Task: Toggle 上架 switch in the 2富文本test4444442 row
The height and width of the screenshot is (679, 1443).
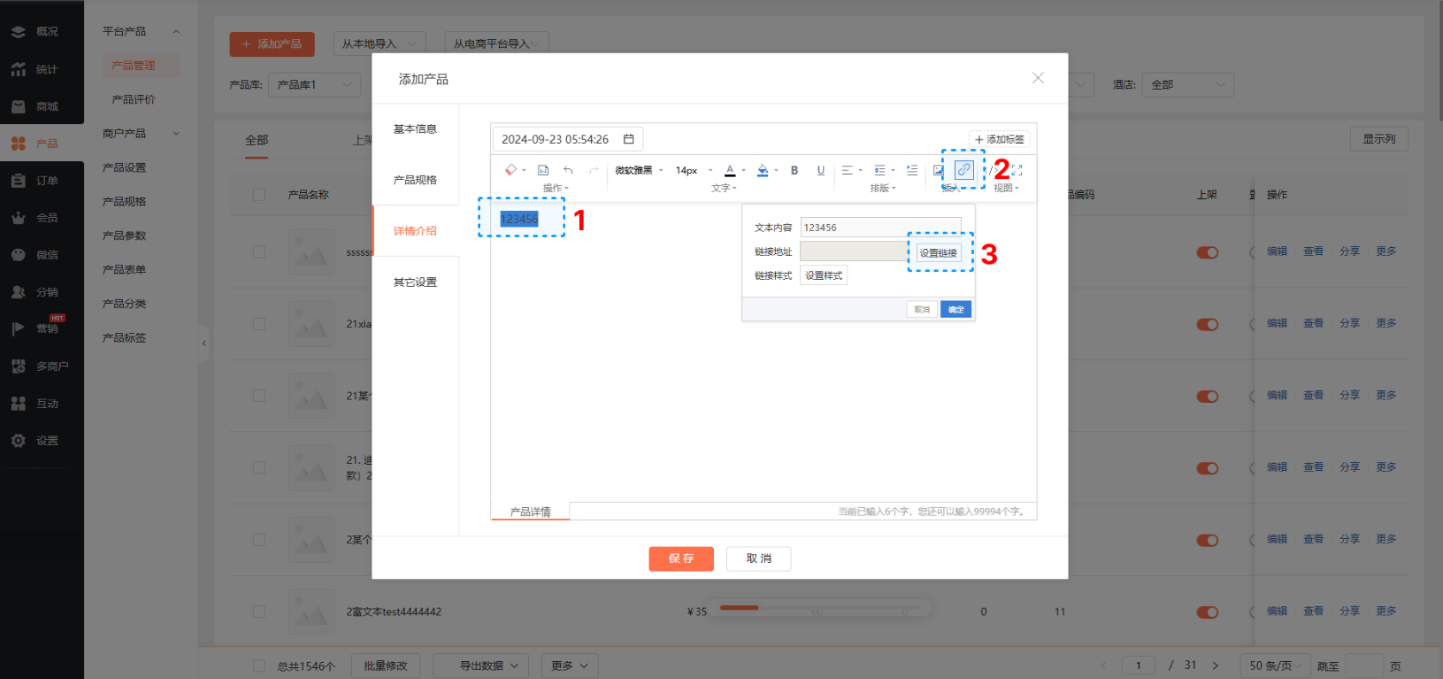Action: coord(1207,611)
